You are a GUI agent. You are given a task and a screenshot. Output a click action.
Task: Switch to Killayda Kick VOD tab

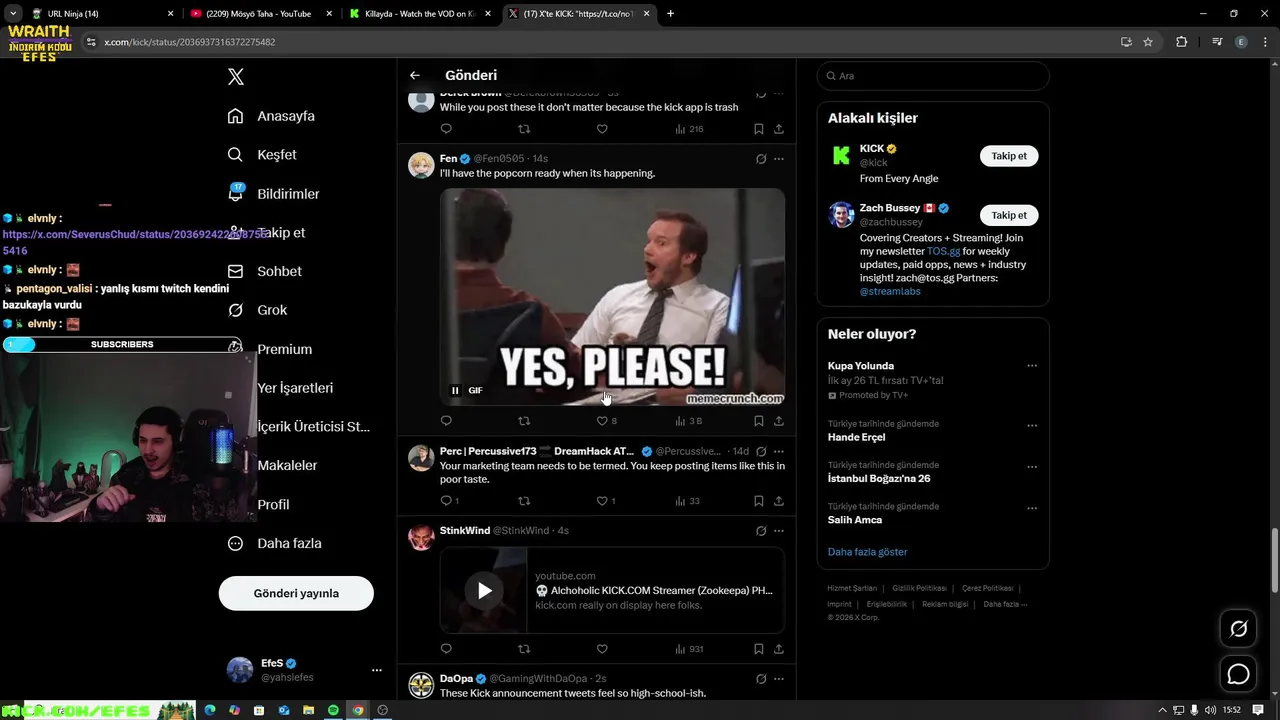click(x=419, y=14)
